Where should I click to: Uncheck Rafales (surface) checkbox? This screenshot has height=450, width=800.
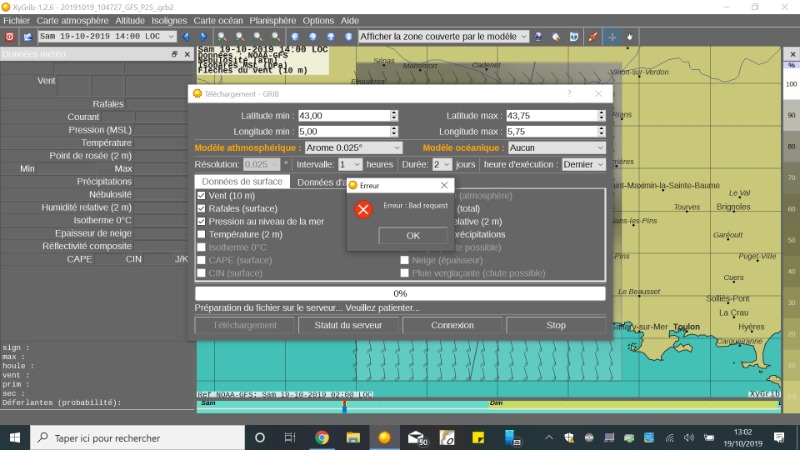[x=202, y=208]
